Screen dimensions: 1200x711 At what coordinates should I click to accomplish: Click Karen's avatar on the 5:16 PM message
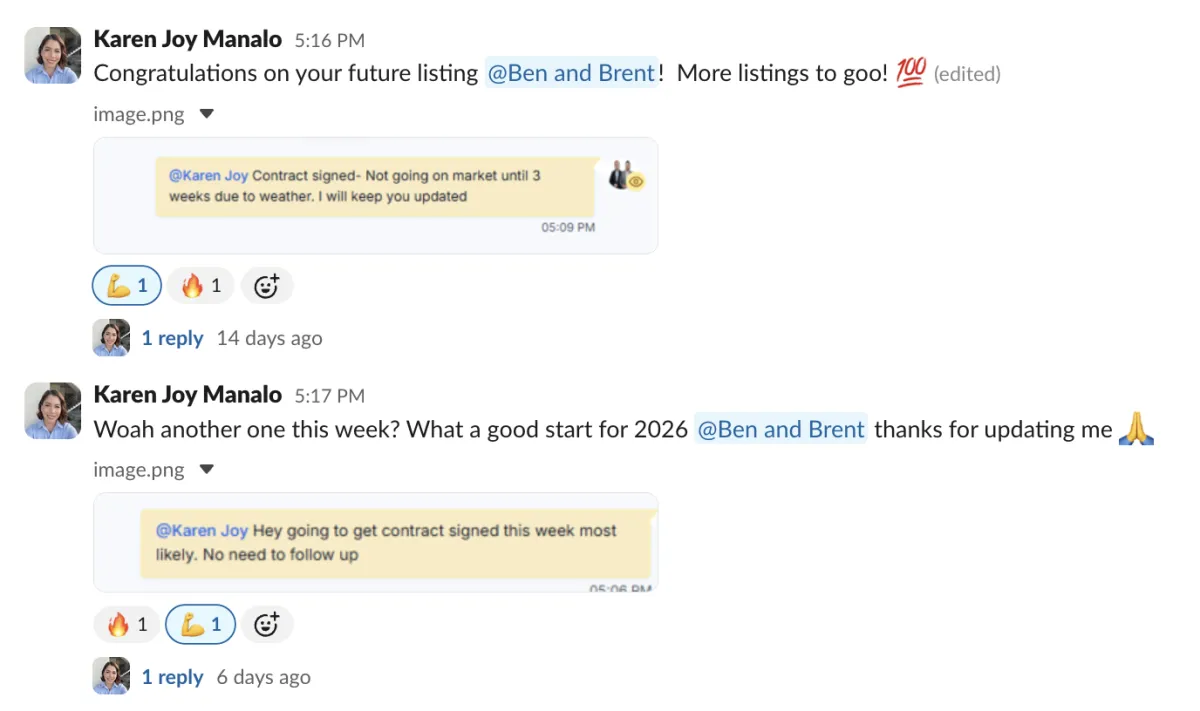click(52, 55)
